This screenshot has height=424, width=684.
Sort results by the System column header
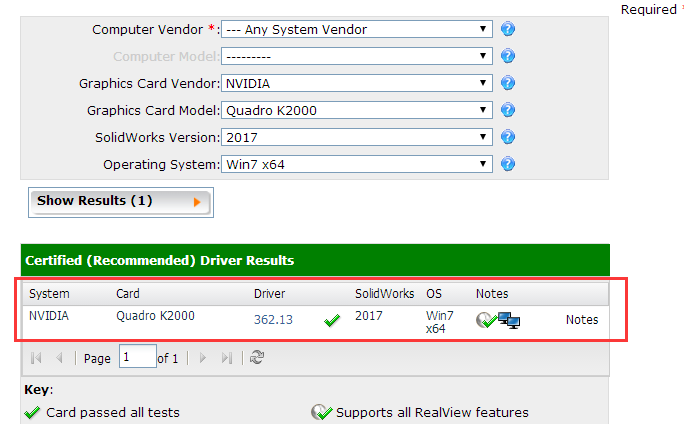[x=49, y=294]
